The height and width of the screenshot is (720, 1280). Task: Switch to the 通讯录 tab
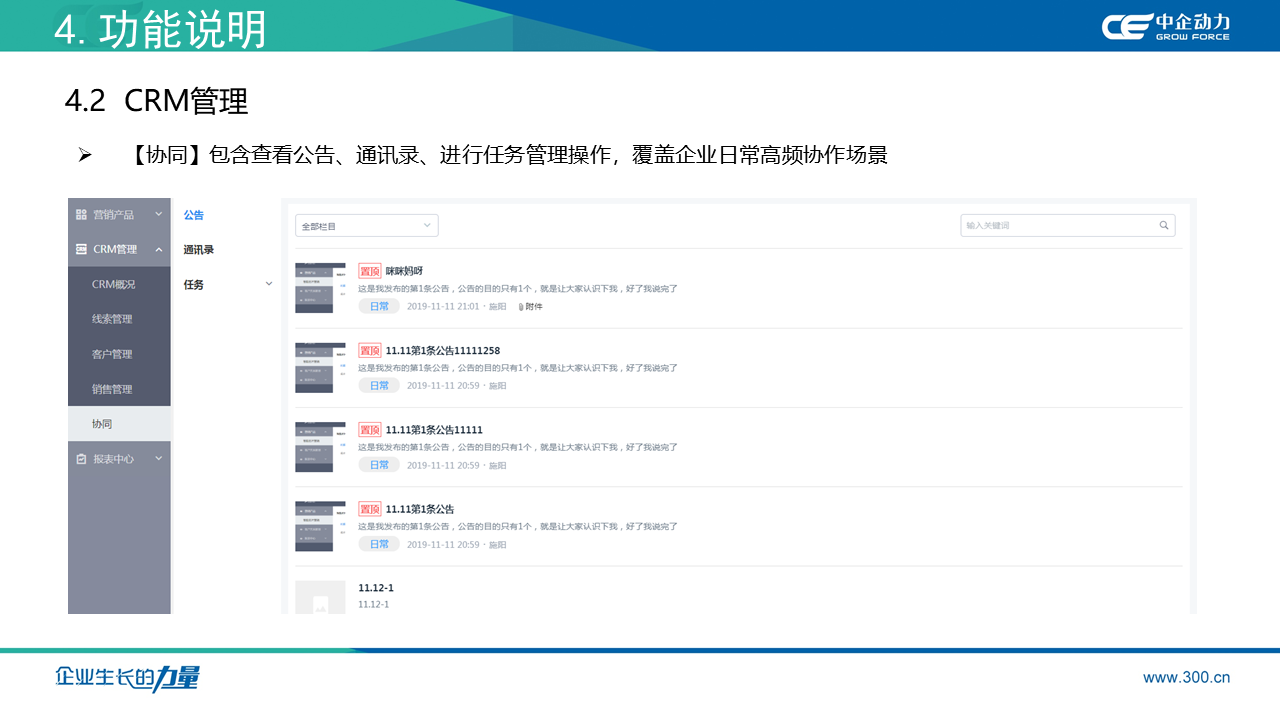pyautogui.click(x=198, y=250)
